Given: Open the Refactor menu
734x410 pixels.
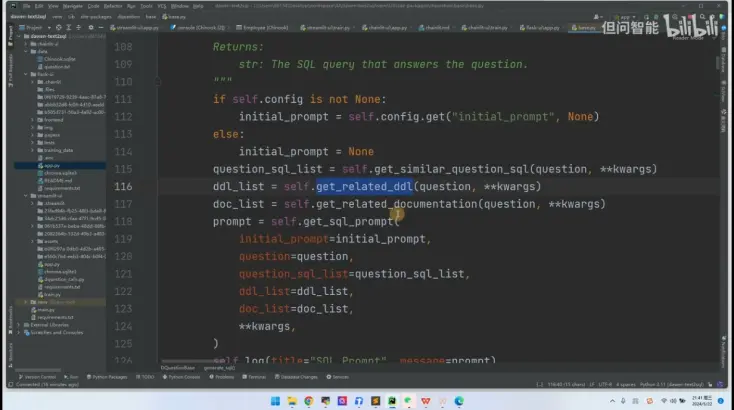Looking at the screenshot, I should (113, 6).
